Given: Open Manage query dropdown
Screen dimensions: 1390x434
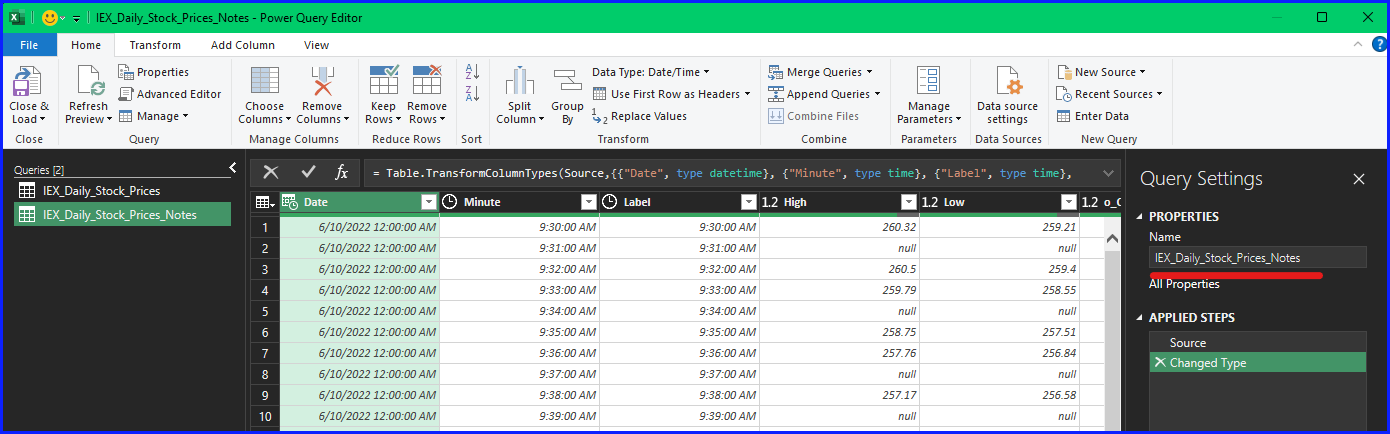Looking at the screenshot, I should tap(153, 116).
